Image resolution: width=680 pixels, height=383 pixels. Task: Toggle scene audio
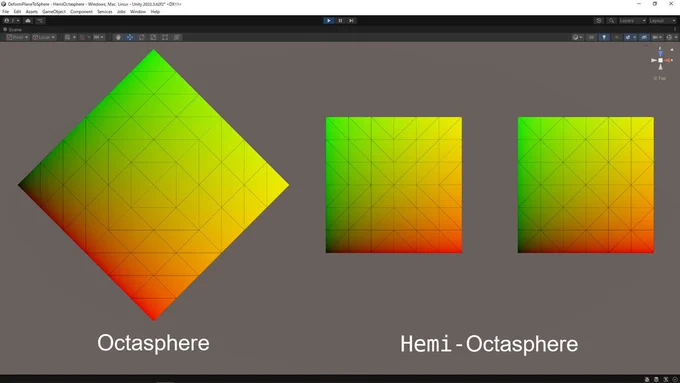[617, 37]
